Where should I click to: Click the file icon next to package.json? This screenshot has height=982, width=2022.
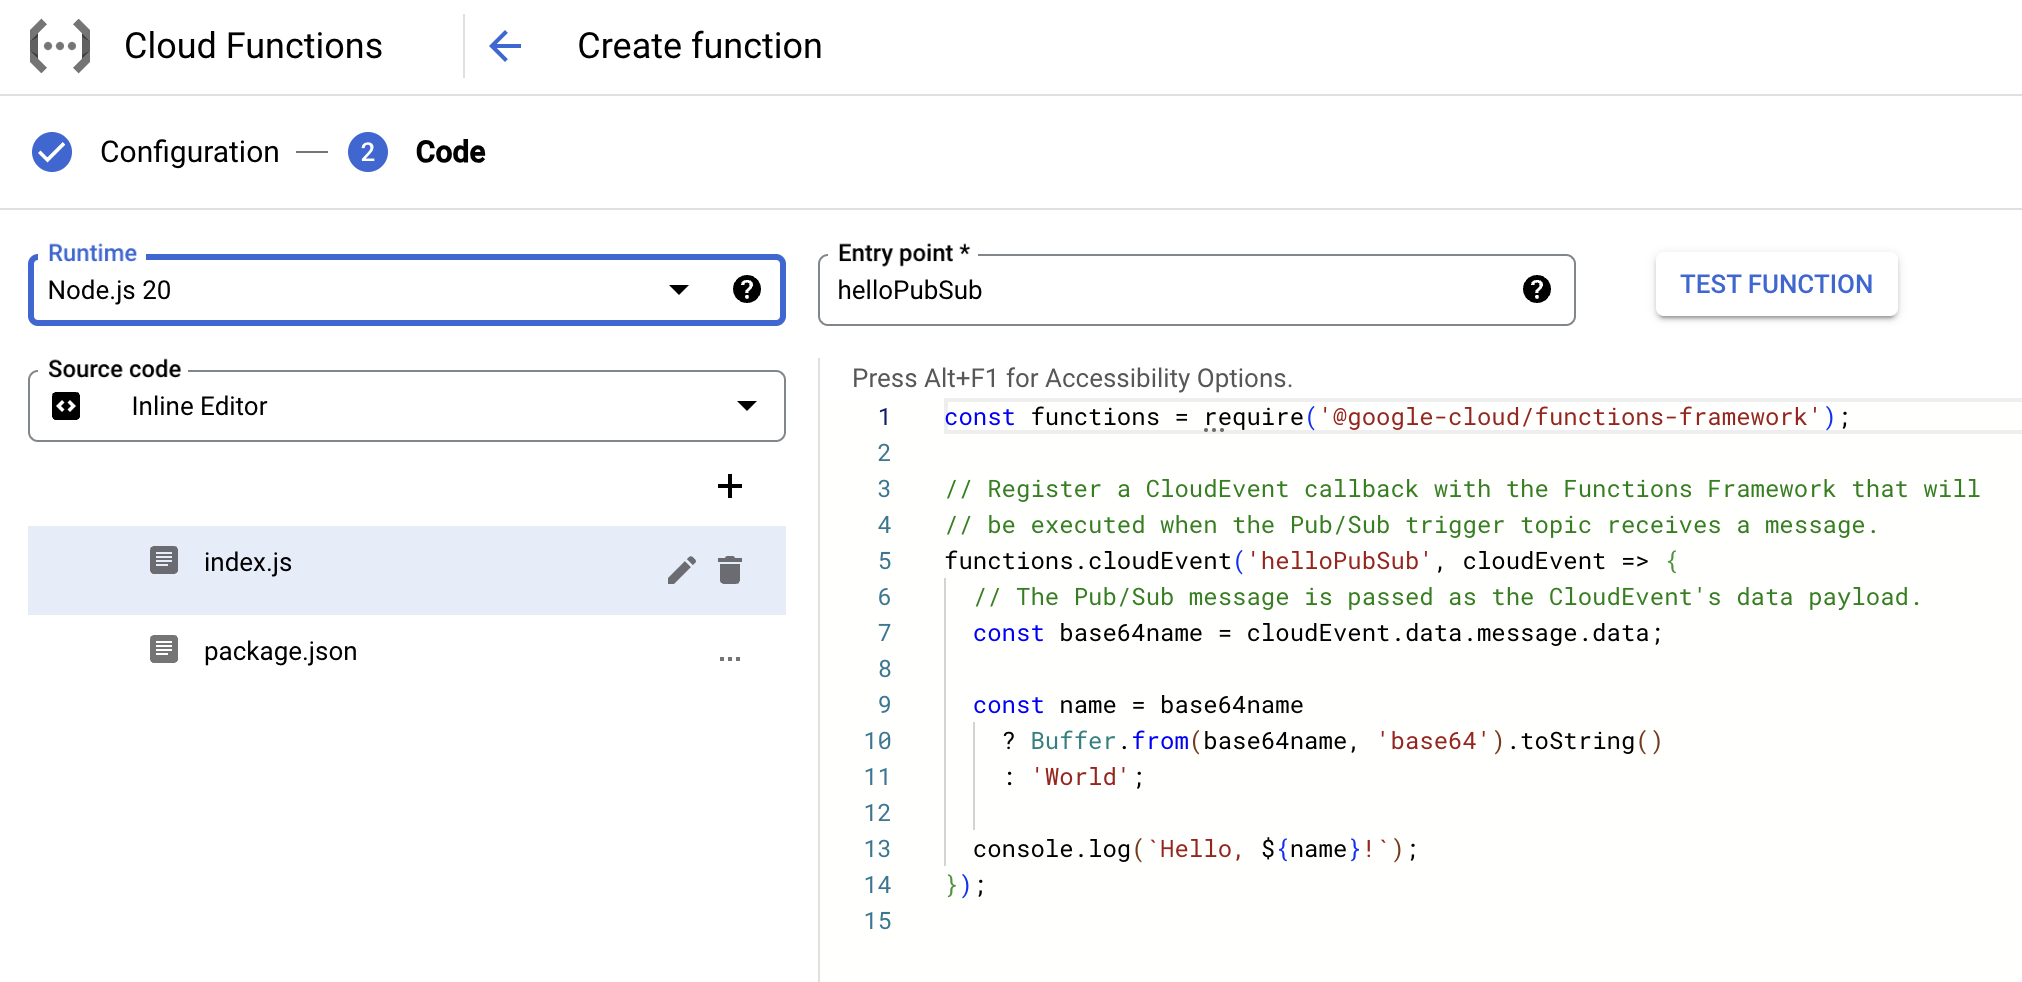tap(163, 649)
